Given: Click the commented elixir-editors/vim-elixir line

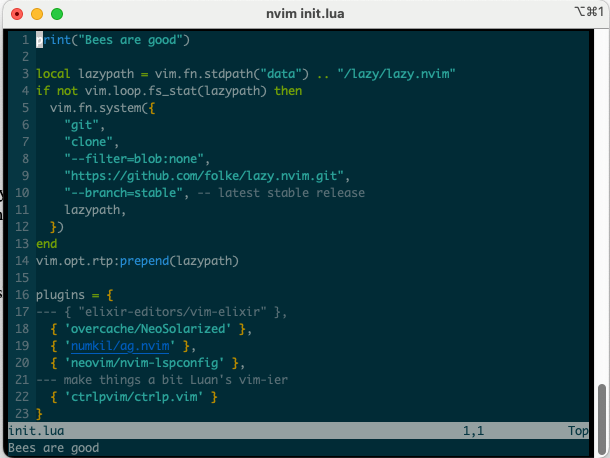Looking at the screenshot, I should pos(161,312).
